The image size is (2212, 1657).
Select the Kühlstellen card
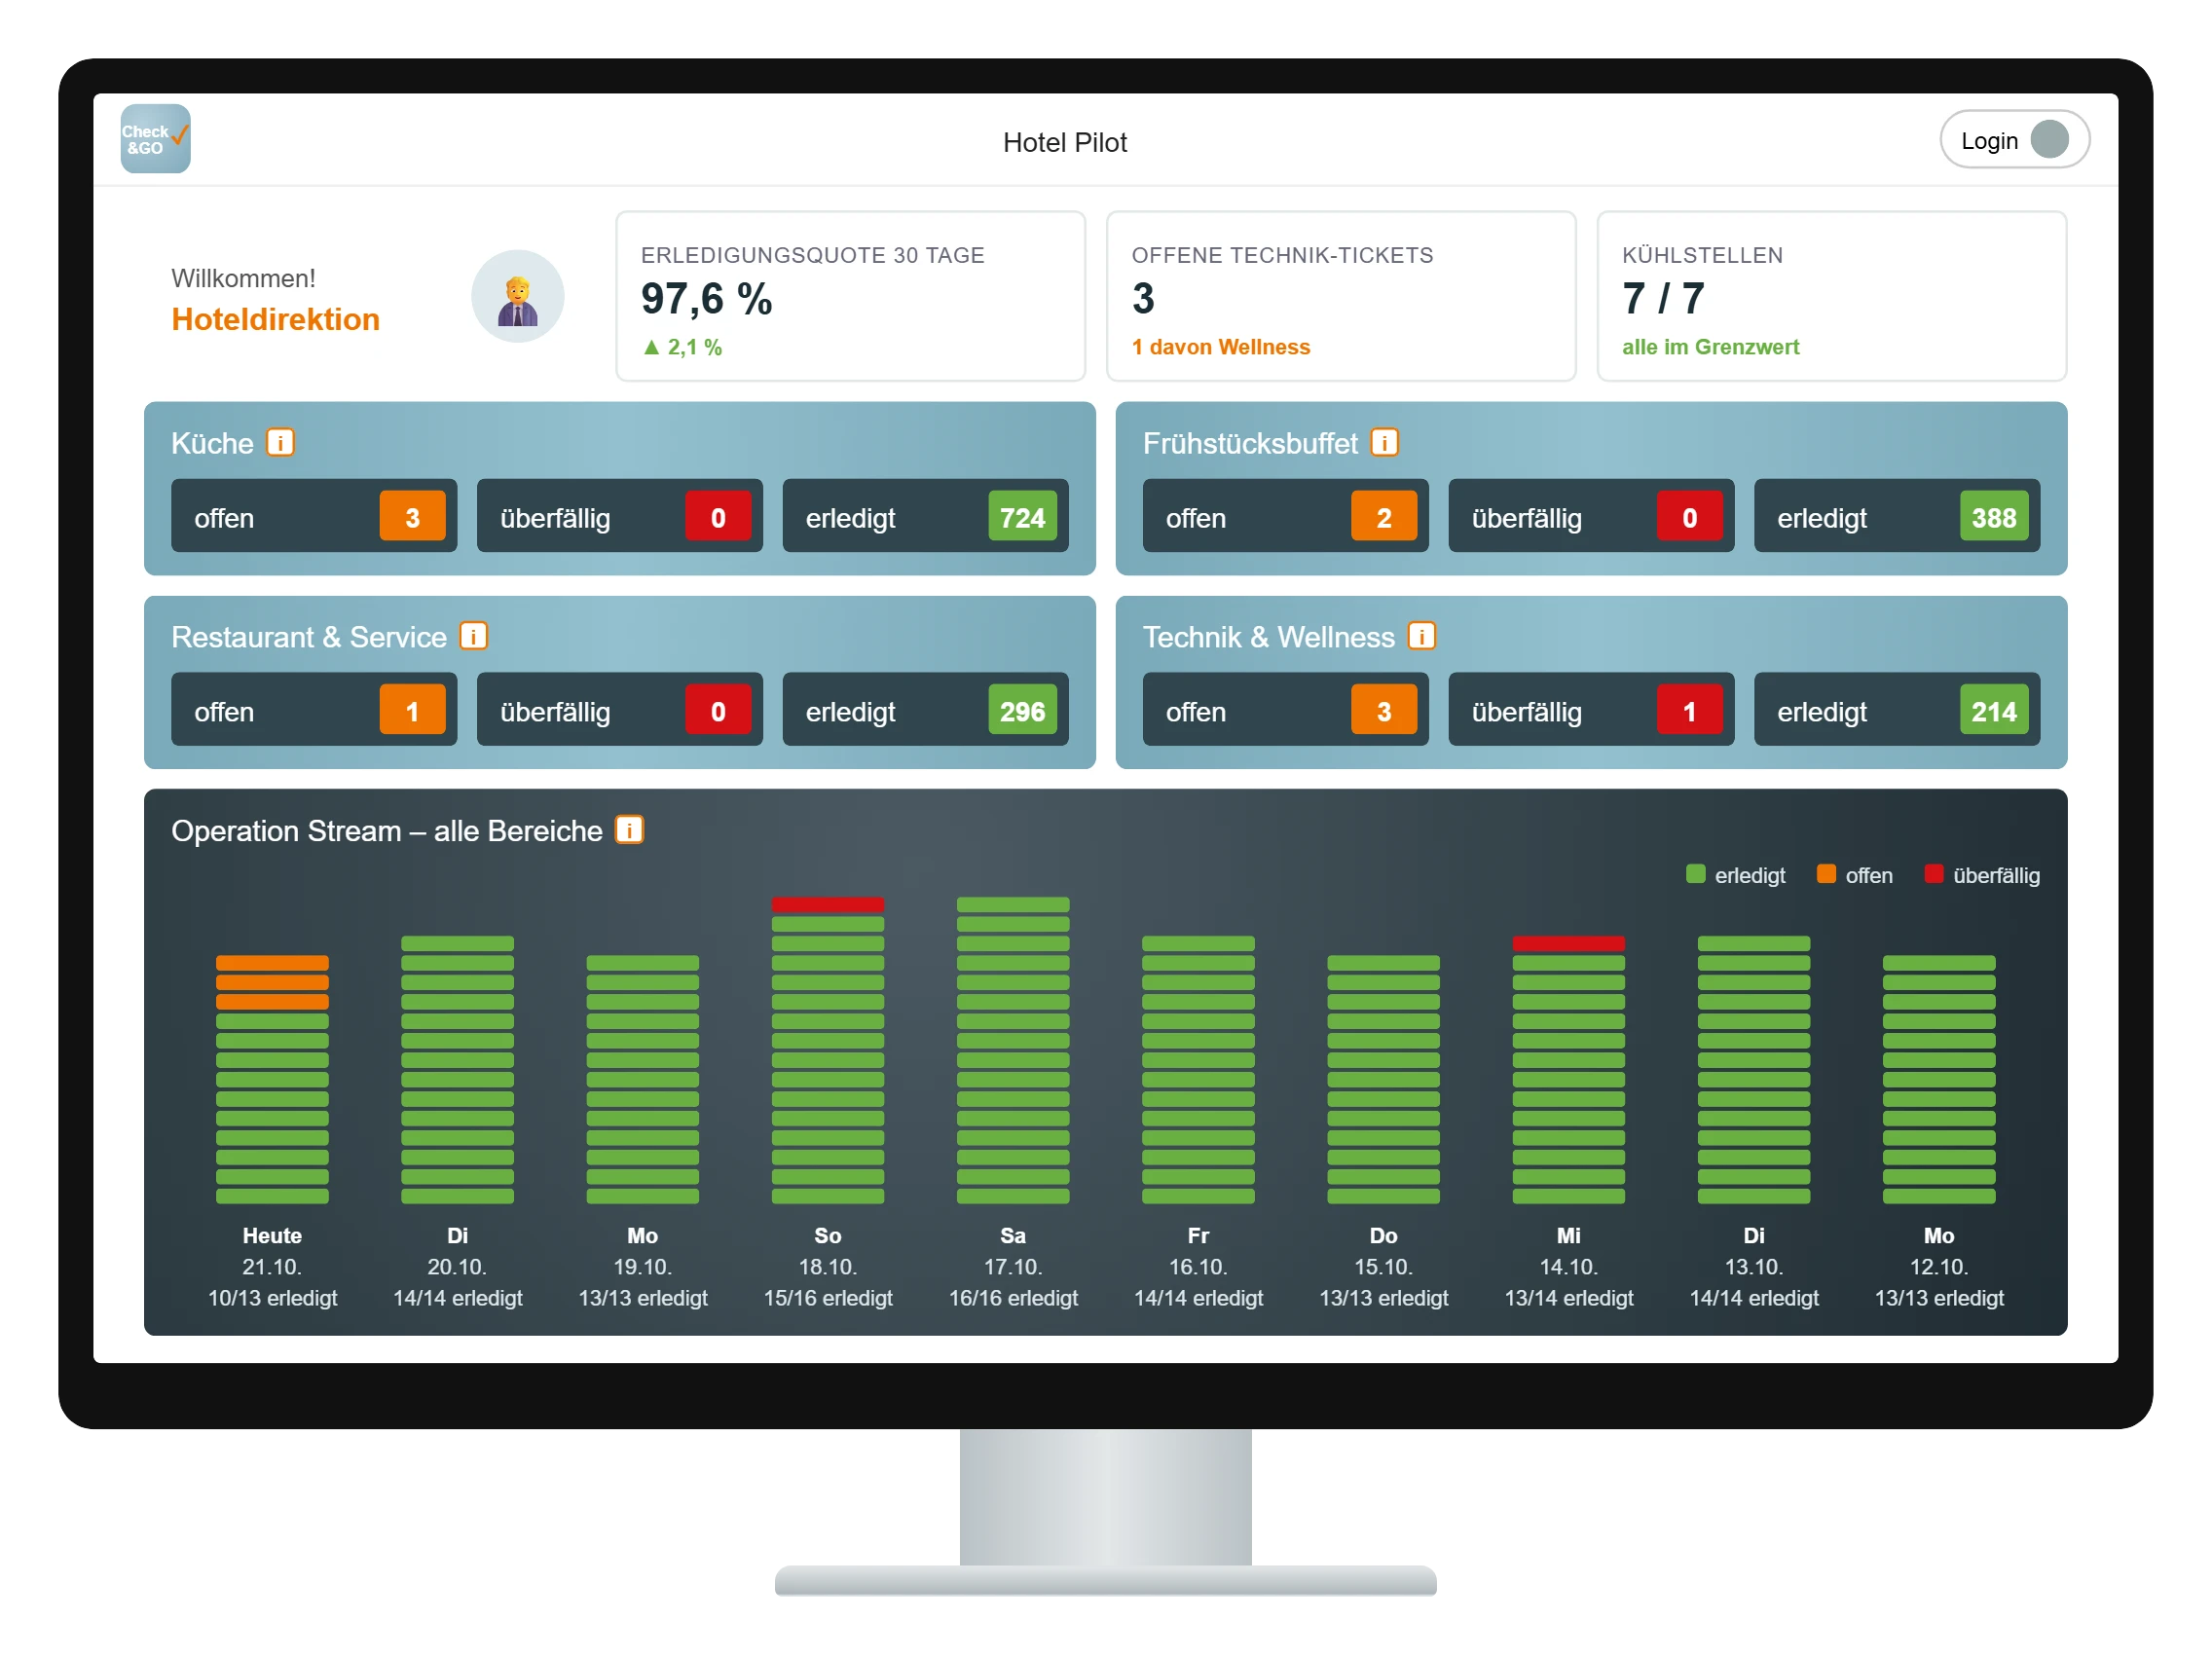pyautogui.click(x=1831, y=296)
